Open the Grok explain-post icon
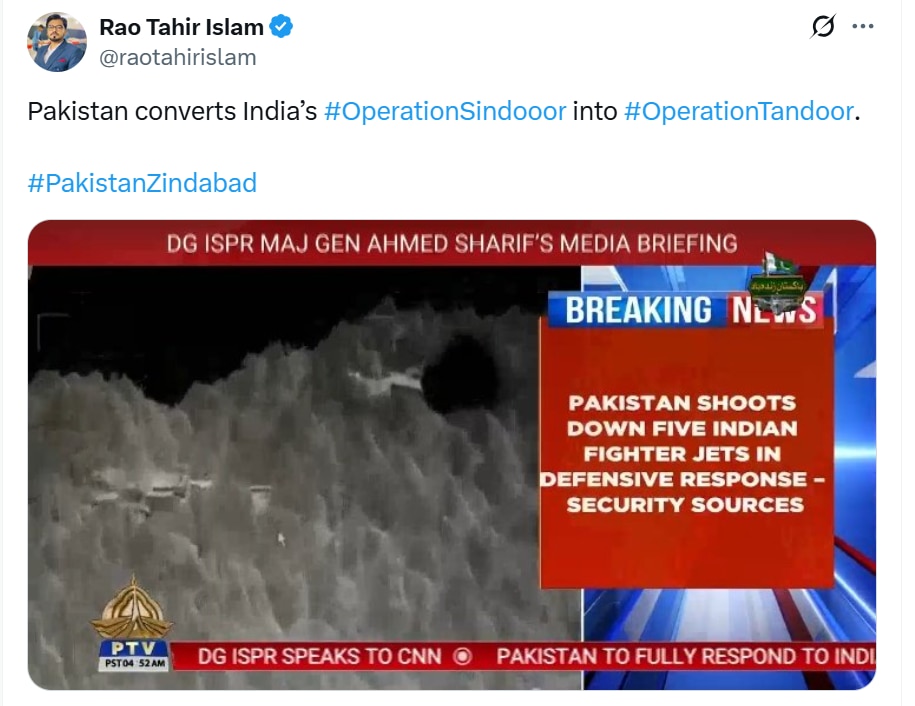The width and height of the screenshot is (915, 706). coord(823,26)
